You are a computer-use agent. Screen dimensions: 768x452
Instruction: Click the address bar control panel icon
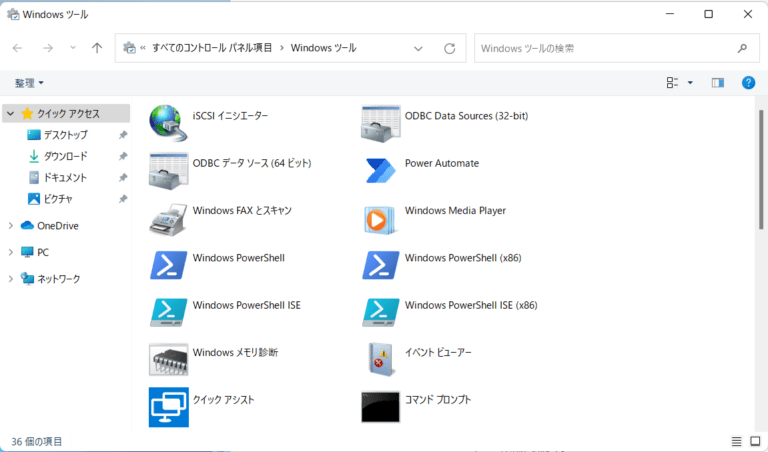point(129,48)
